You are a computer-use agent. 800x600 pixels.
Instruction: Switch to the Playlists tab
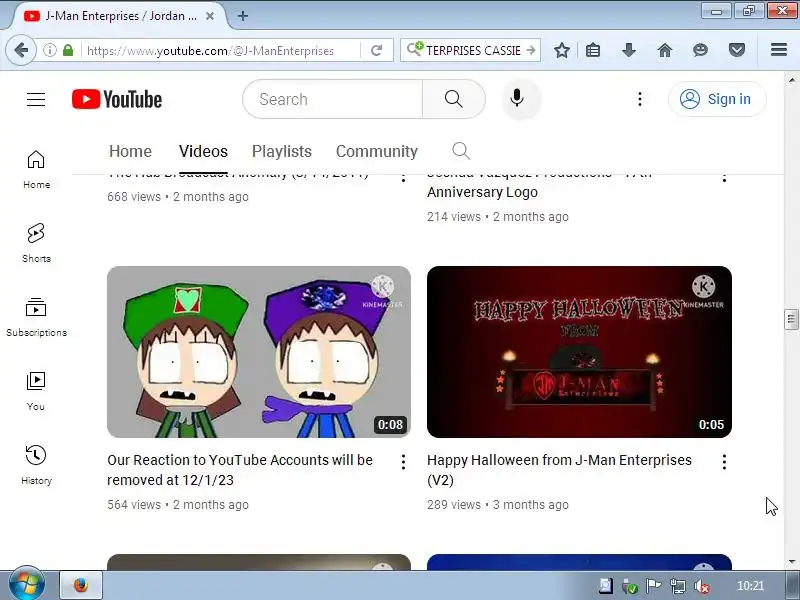pos(282,151)
